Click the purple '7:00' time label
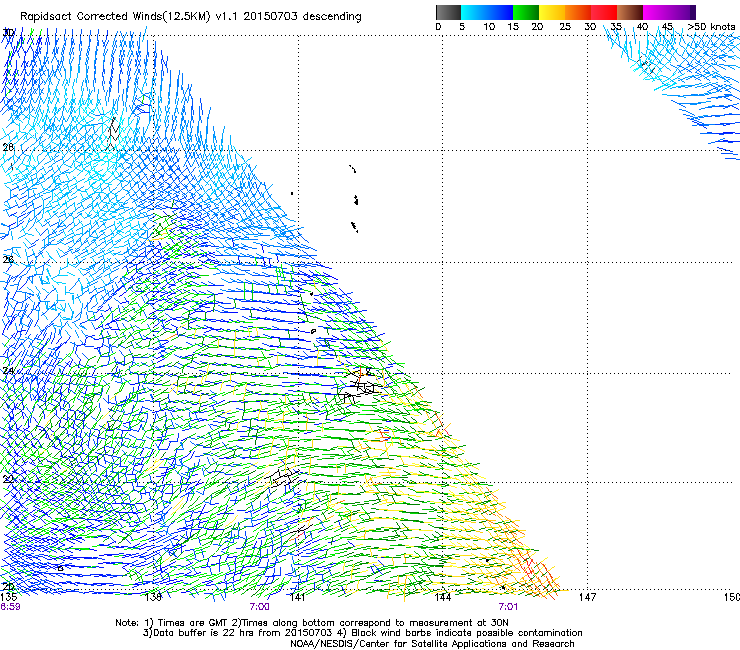This screenshot has width=740, height=650. [260, 607]
